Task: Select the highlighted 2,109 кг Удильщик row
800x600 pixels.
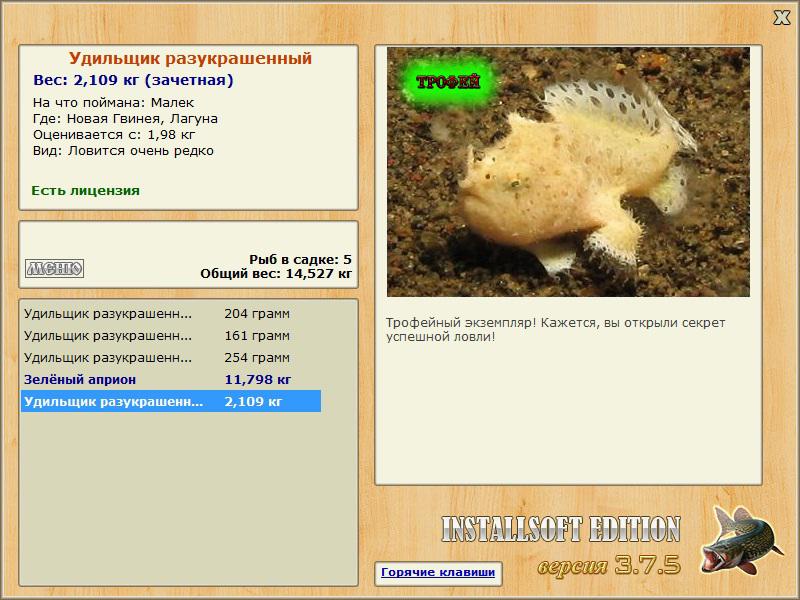Action: pos(171,402)
